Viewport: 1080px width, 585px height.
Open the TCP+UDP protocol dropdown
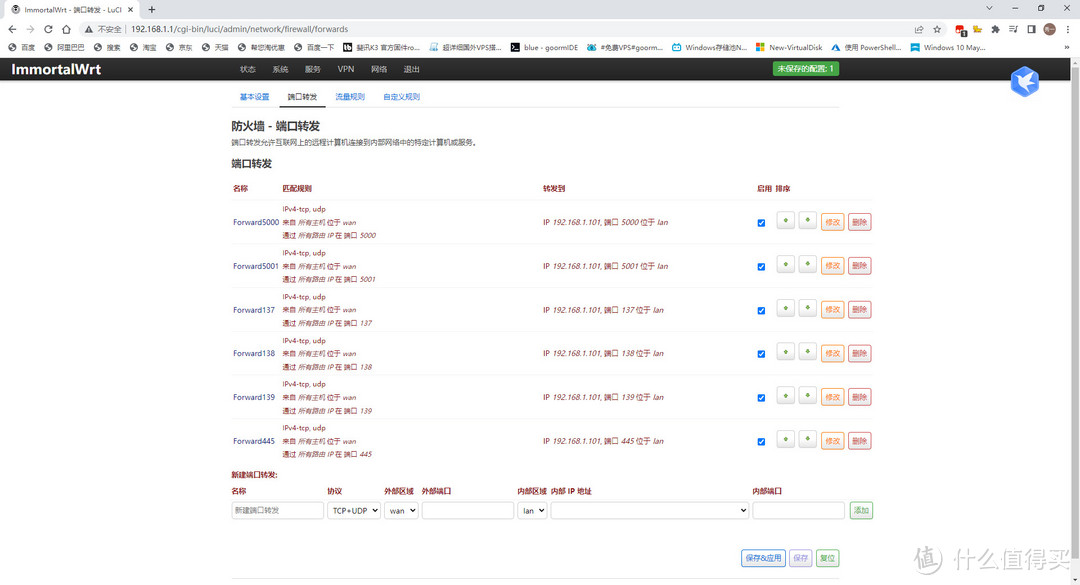[x=353, y=510]
